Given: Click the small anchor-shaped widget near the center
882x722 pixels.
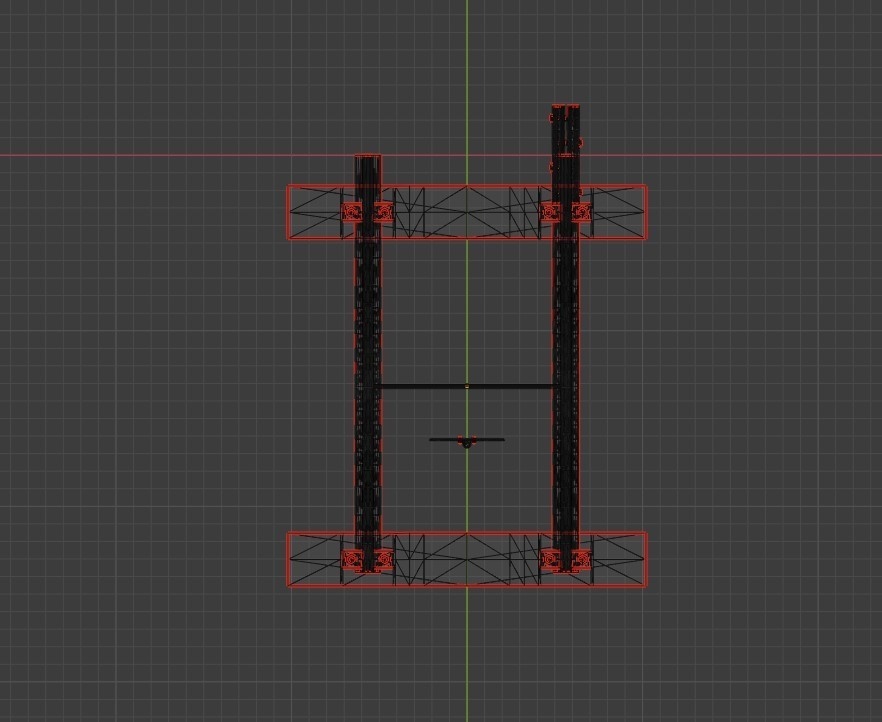Looking at the screenshot, I should [466, 440].
